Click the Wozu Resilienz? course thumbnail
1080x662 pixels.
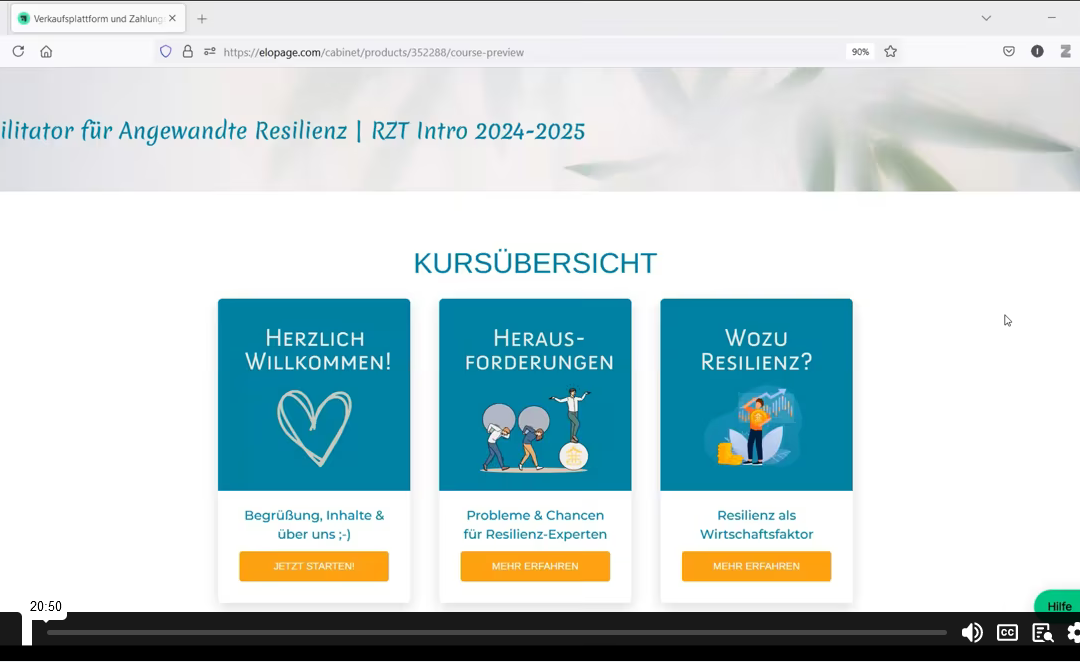coord(756,395)
